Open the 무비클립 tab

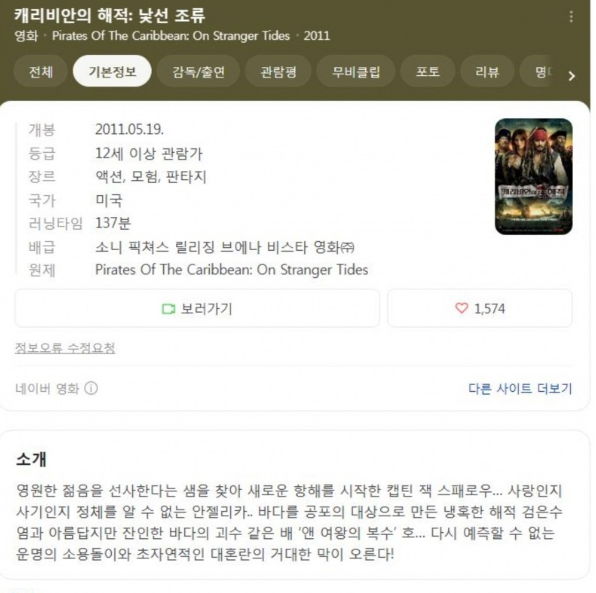[356, 71]
